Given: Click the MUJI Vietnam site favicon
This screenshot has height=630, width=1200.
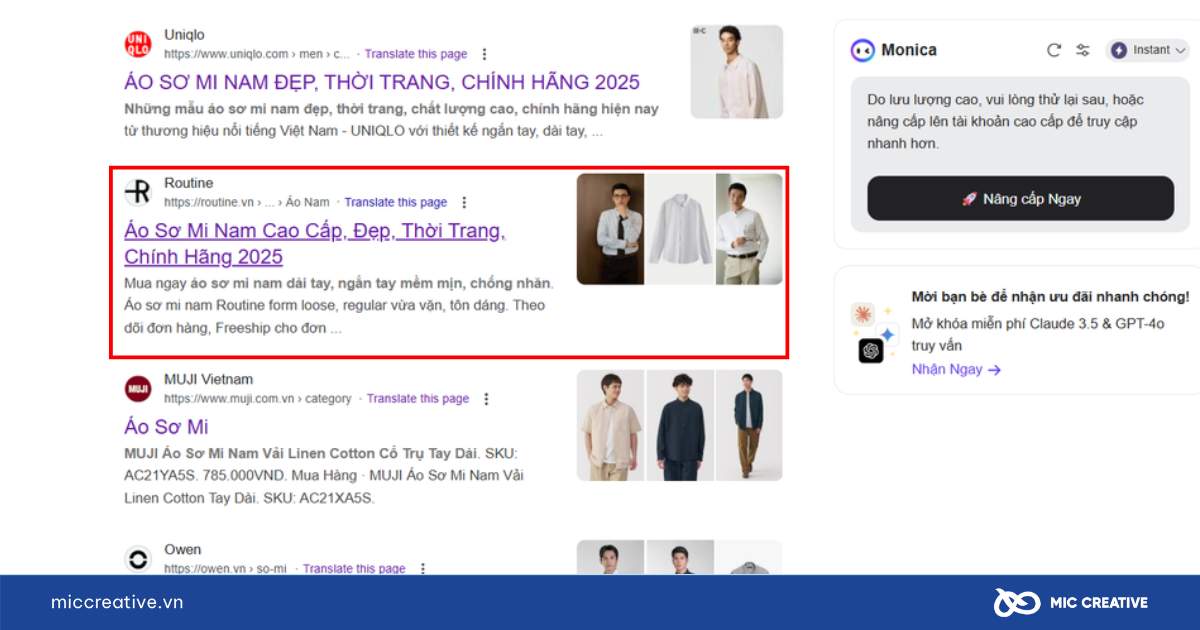Looking at the screenshot, I should 137,389.
